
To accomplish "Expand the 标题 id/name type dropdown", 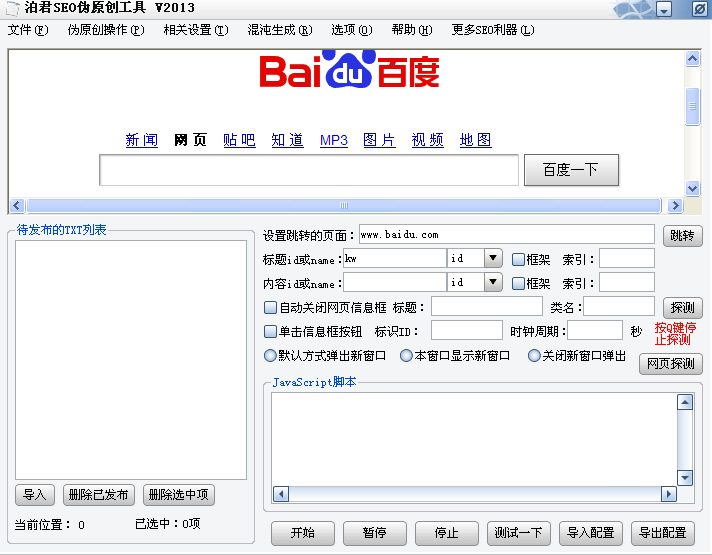I will pos(493,258).
